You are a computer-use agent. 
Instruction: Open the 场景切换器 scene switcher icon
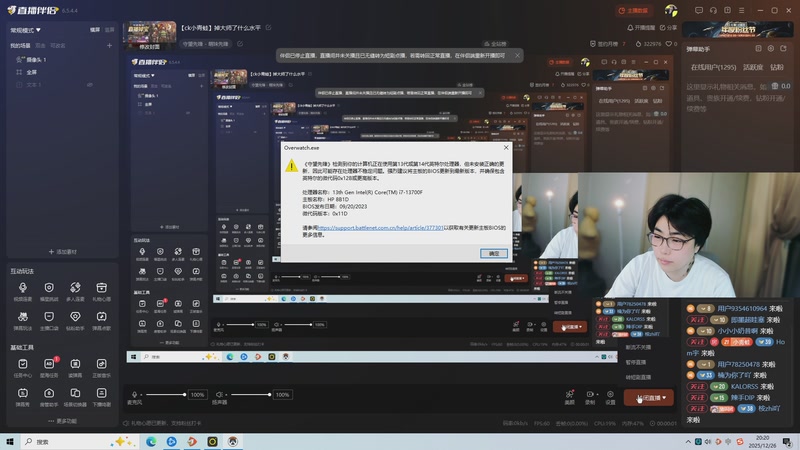click(x=75, y=396)
